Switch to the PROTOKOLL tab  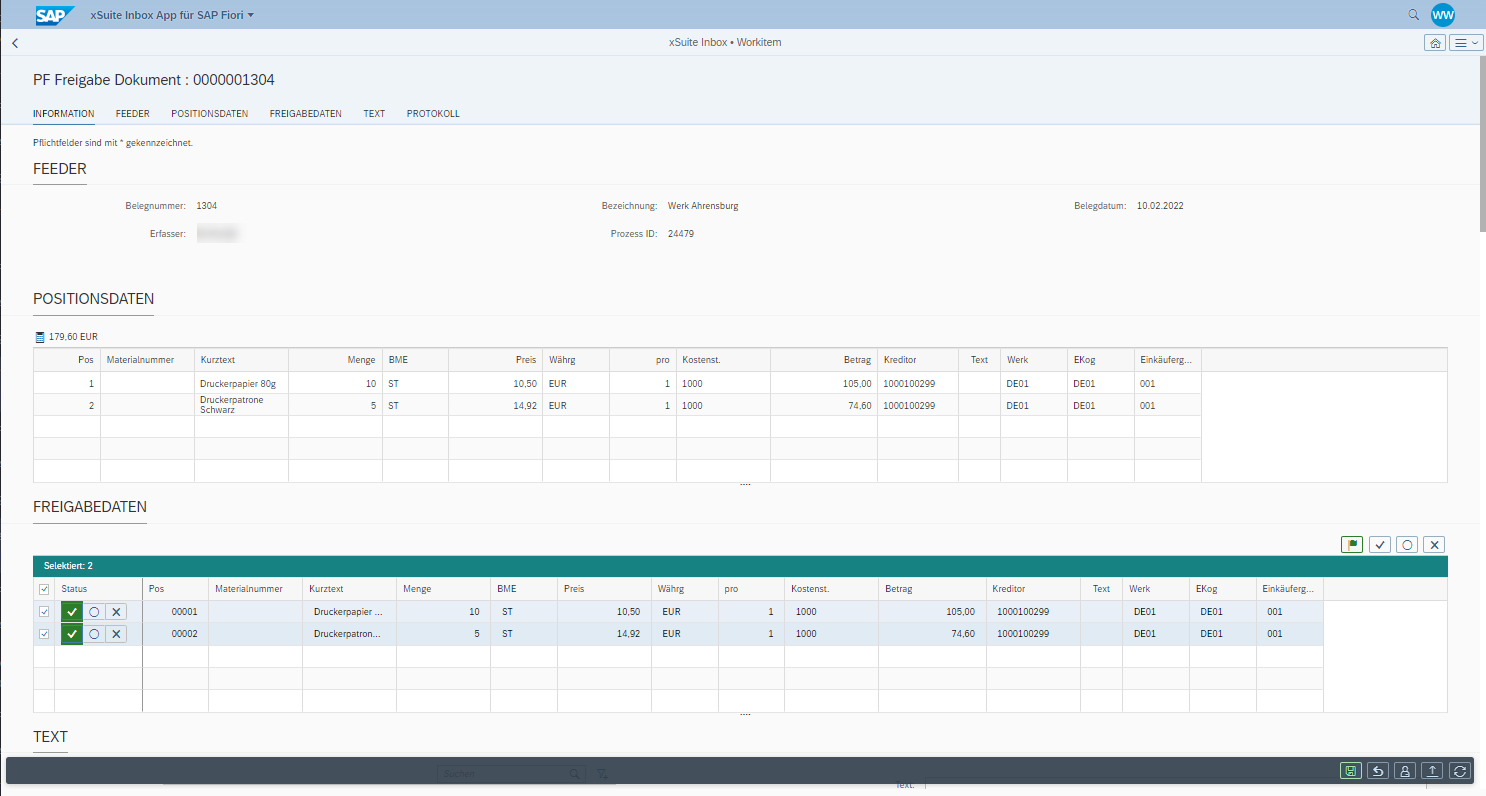[x=433, y=114]
